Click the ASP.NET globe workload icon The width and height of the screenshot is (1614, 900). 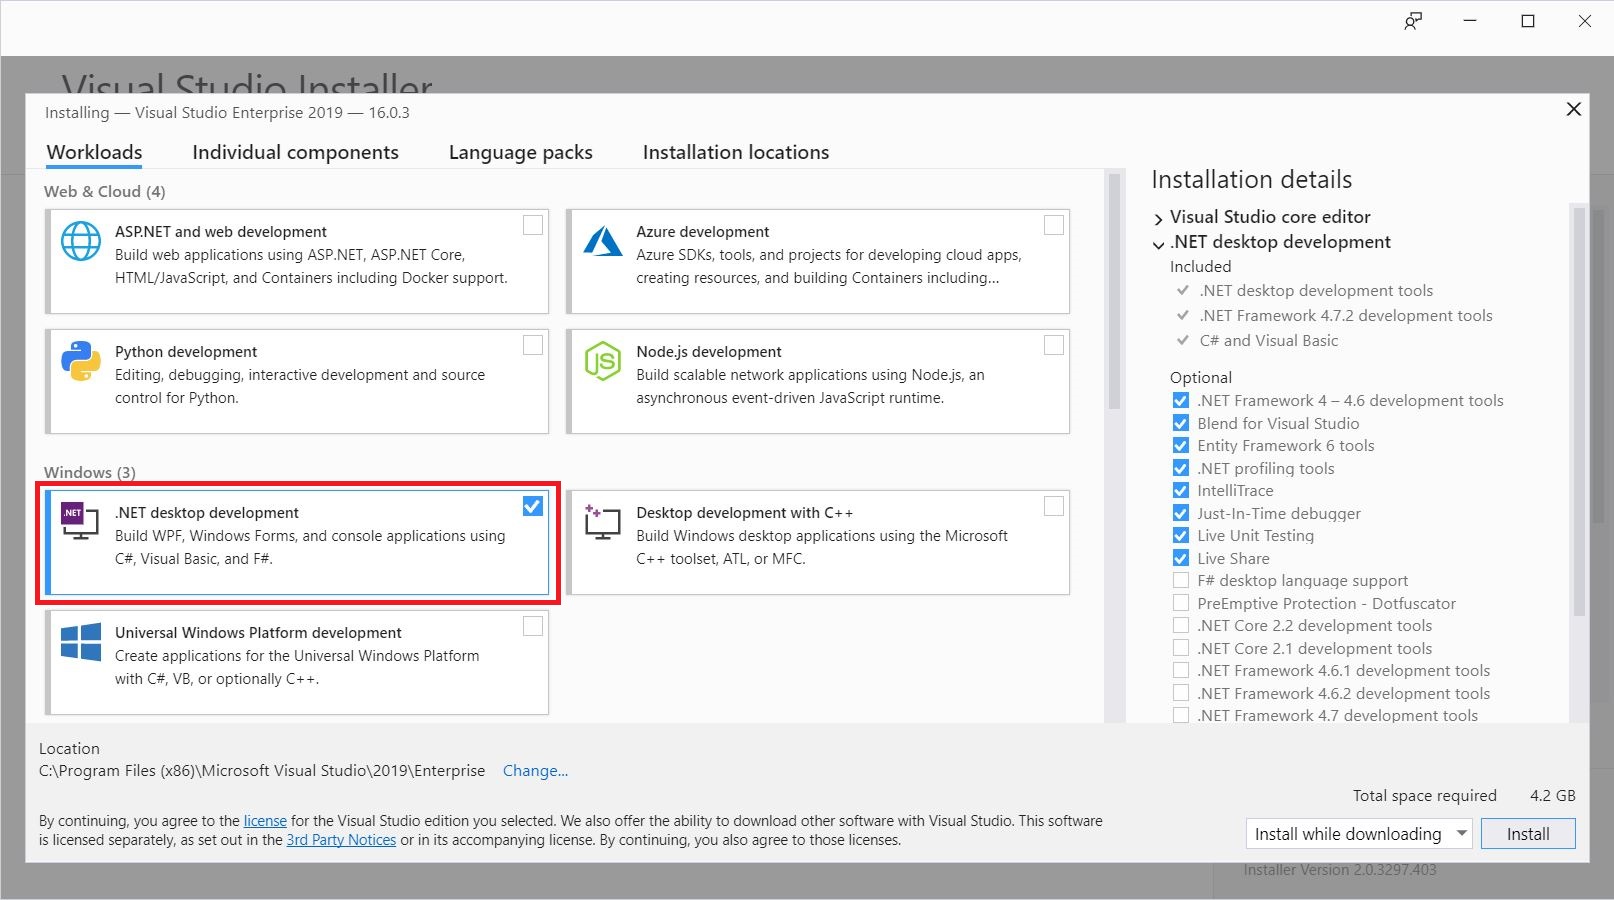(x=81, y=242)
